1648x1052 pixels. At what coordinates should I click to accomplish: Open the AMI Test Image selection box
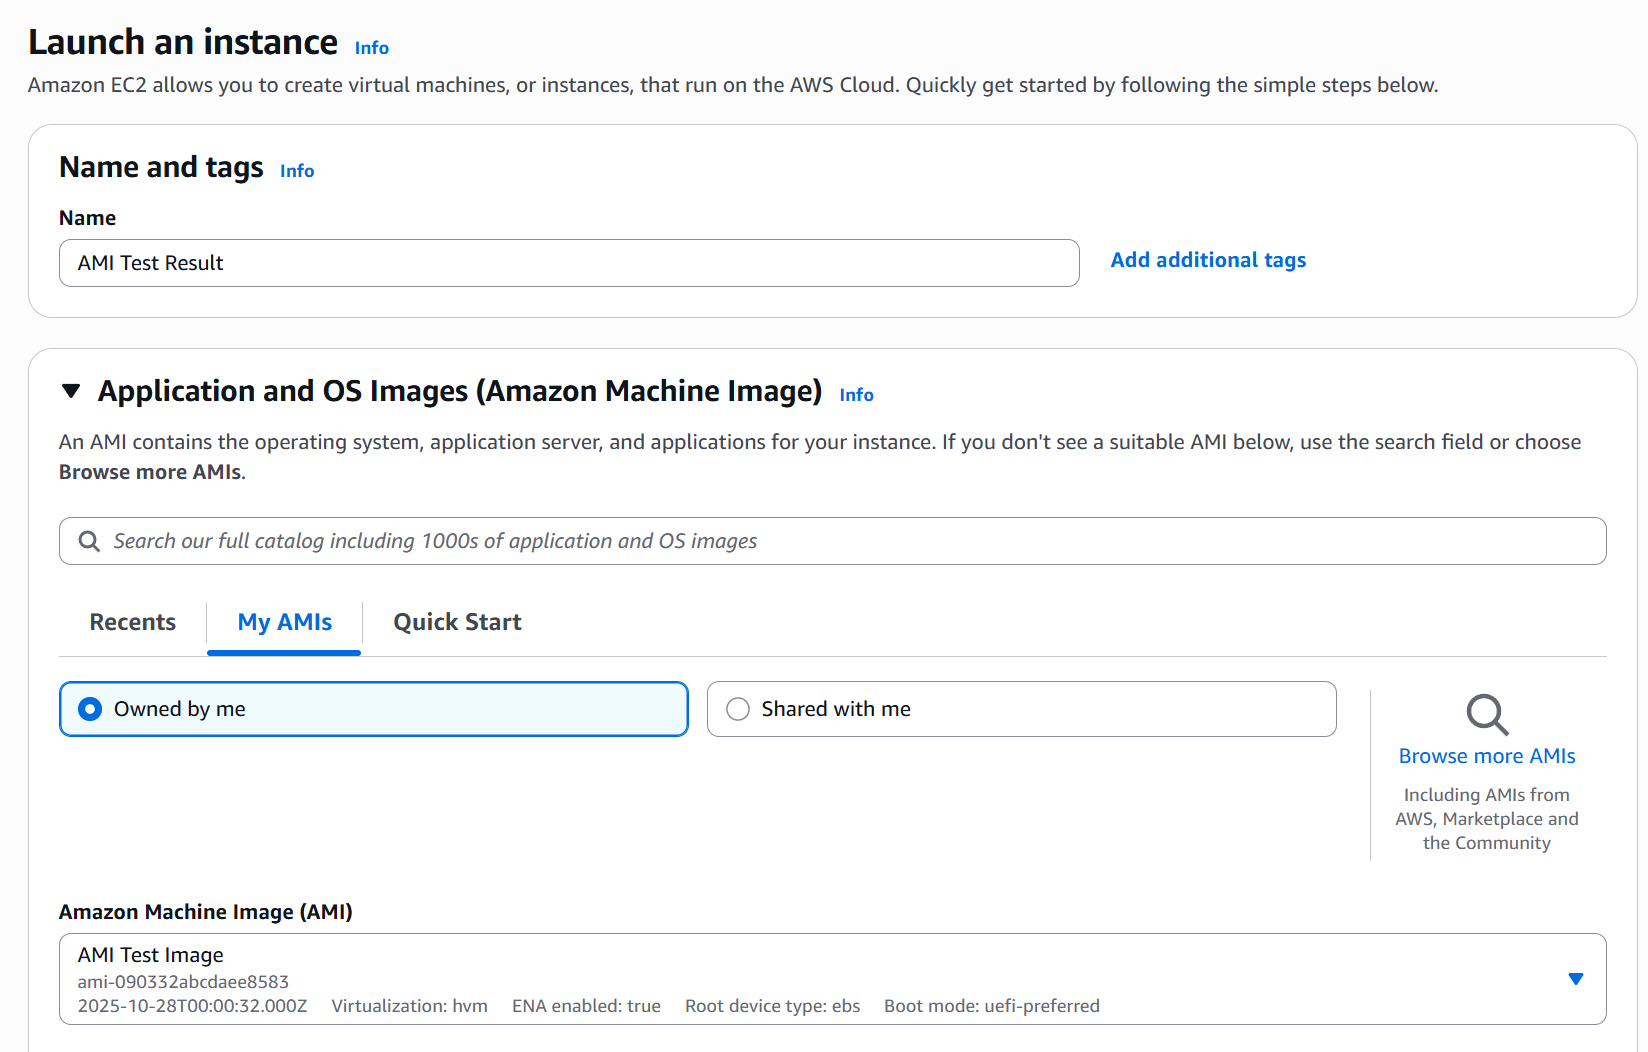click(800, 979)
